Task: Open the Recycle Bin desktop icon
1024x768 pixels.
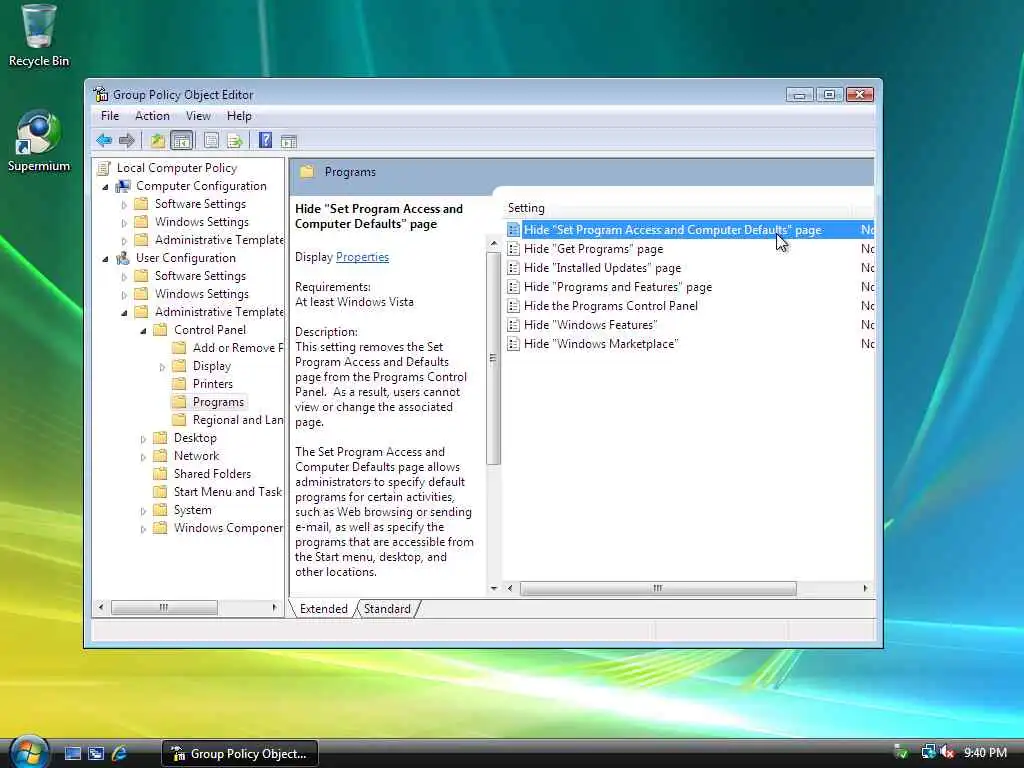Action: 39,36
